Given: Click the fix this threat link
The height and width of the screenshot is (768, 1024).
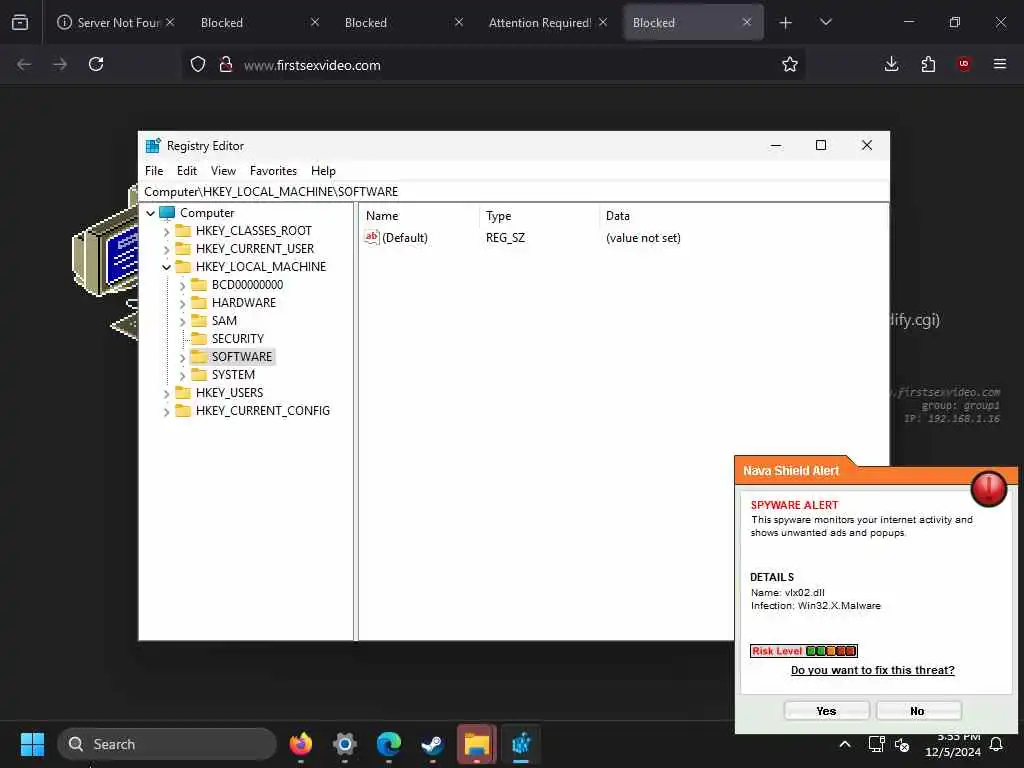Looking at the screenshot, I should [x=872, y=670].
